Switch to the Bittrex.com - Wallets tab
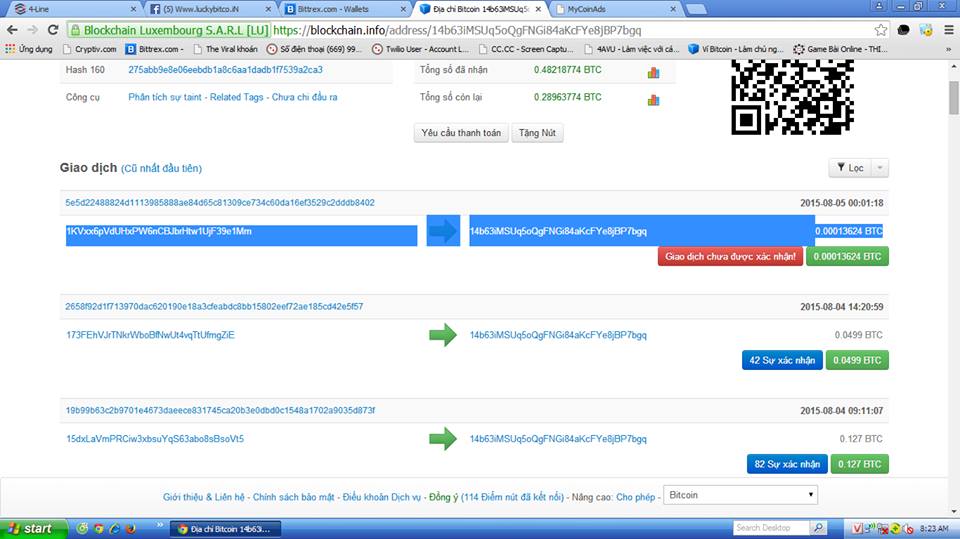Viewport: 960px width, 539px height. (345, 9)
